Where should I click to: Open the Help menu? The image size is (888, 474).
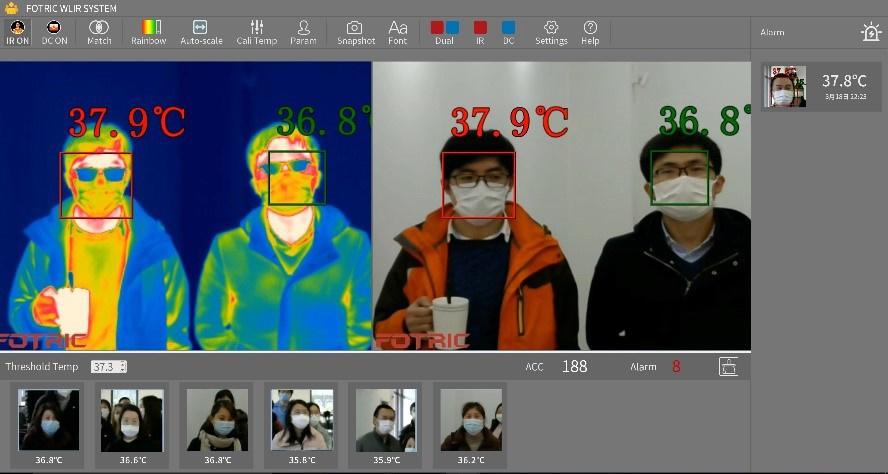coord(590,32)
